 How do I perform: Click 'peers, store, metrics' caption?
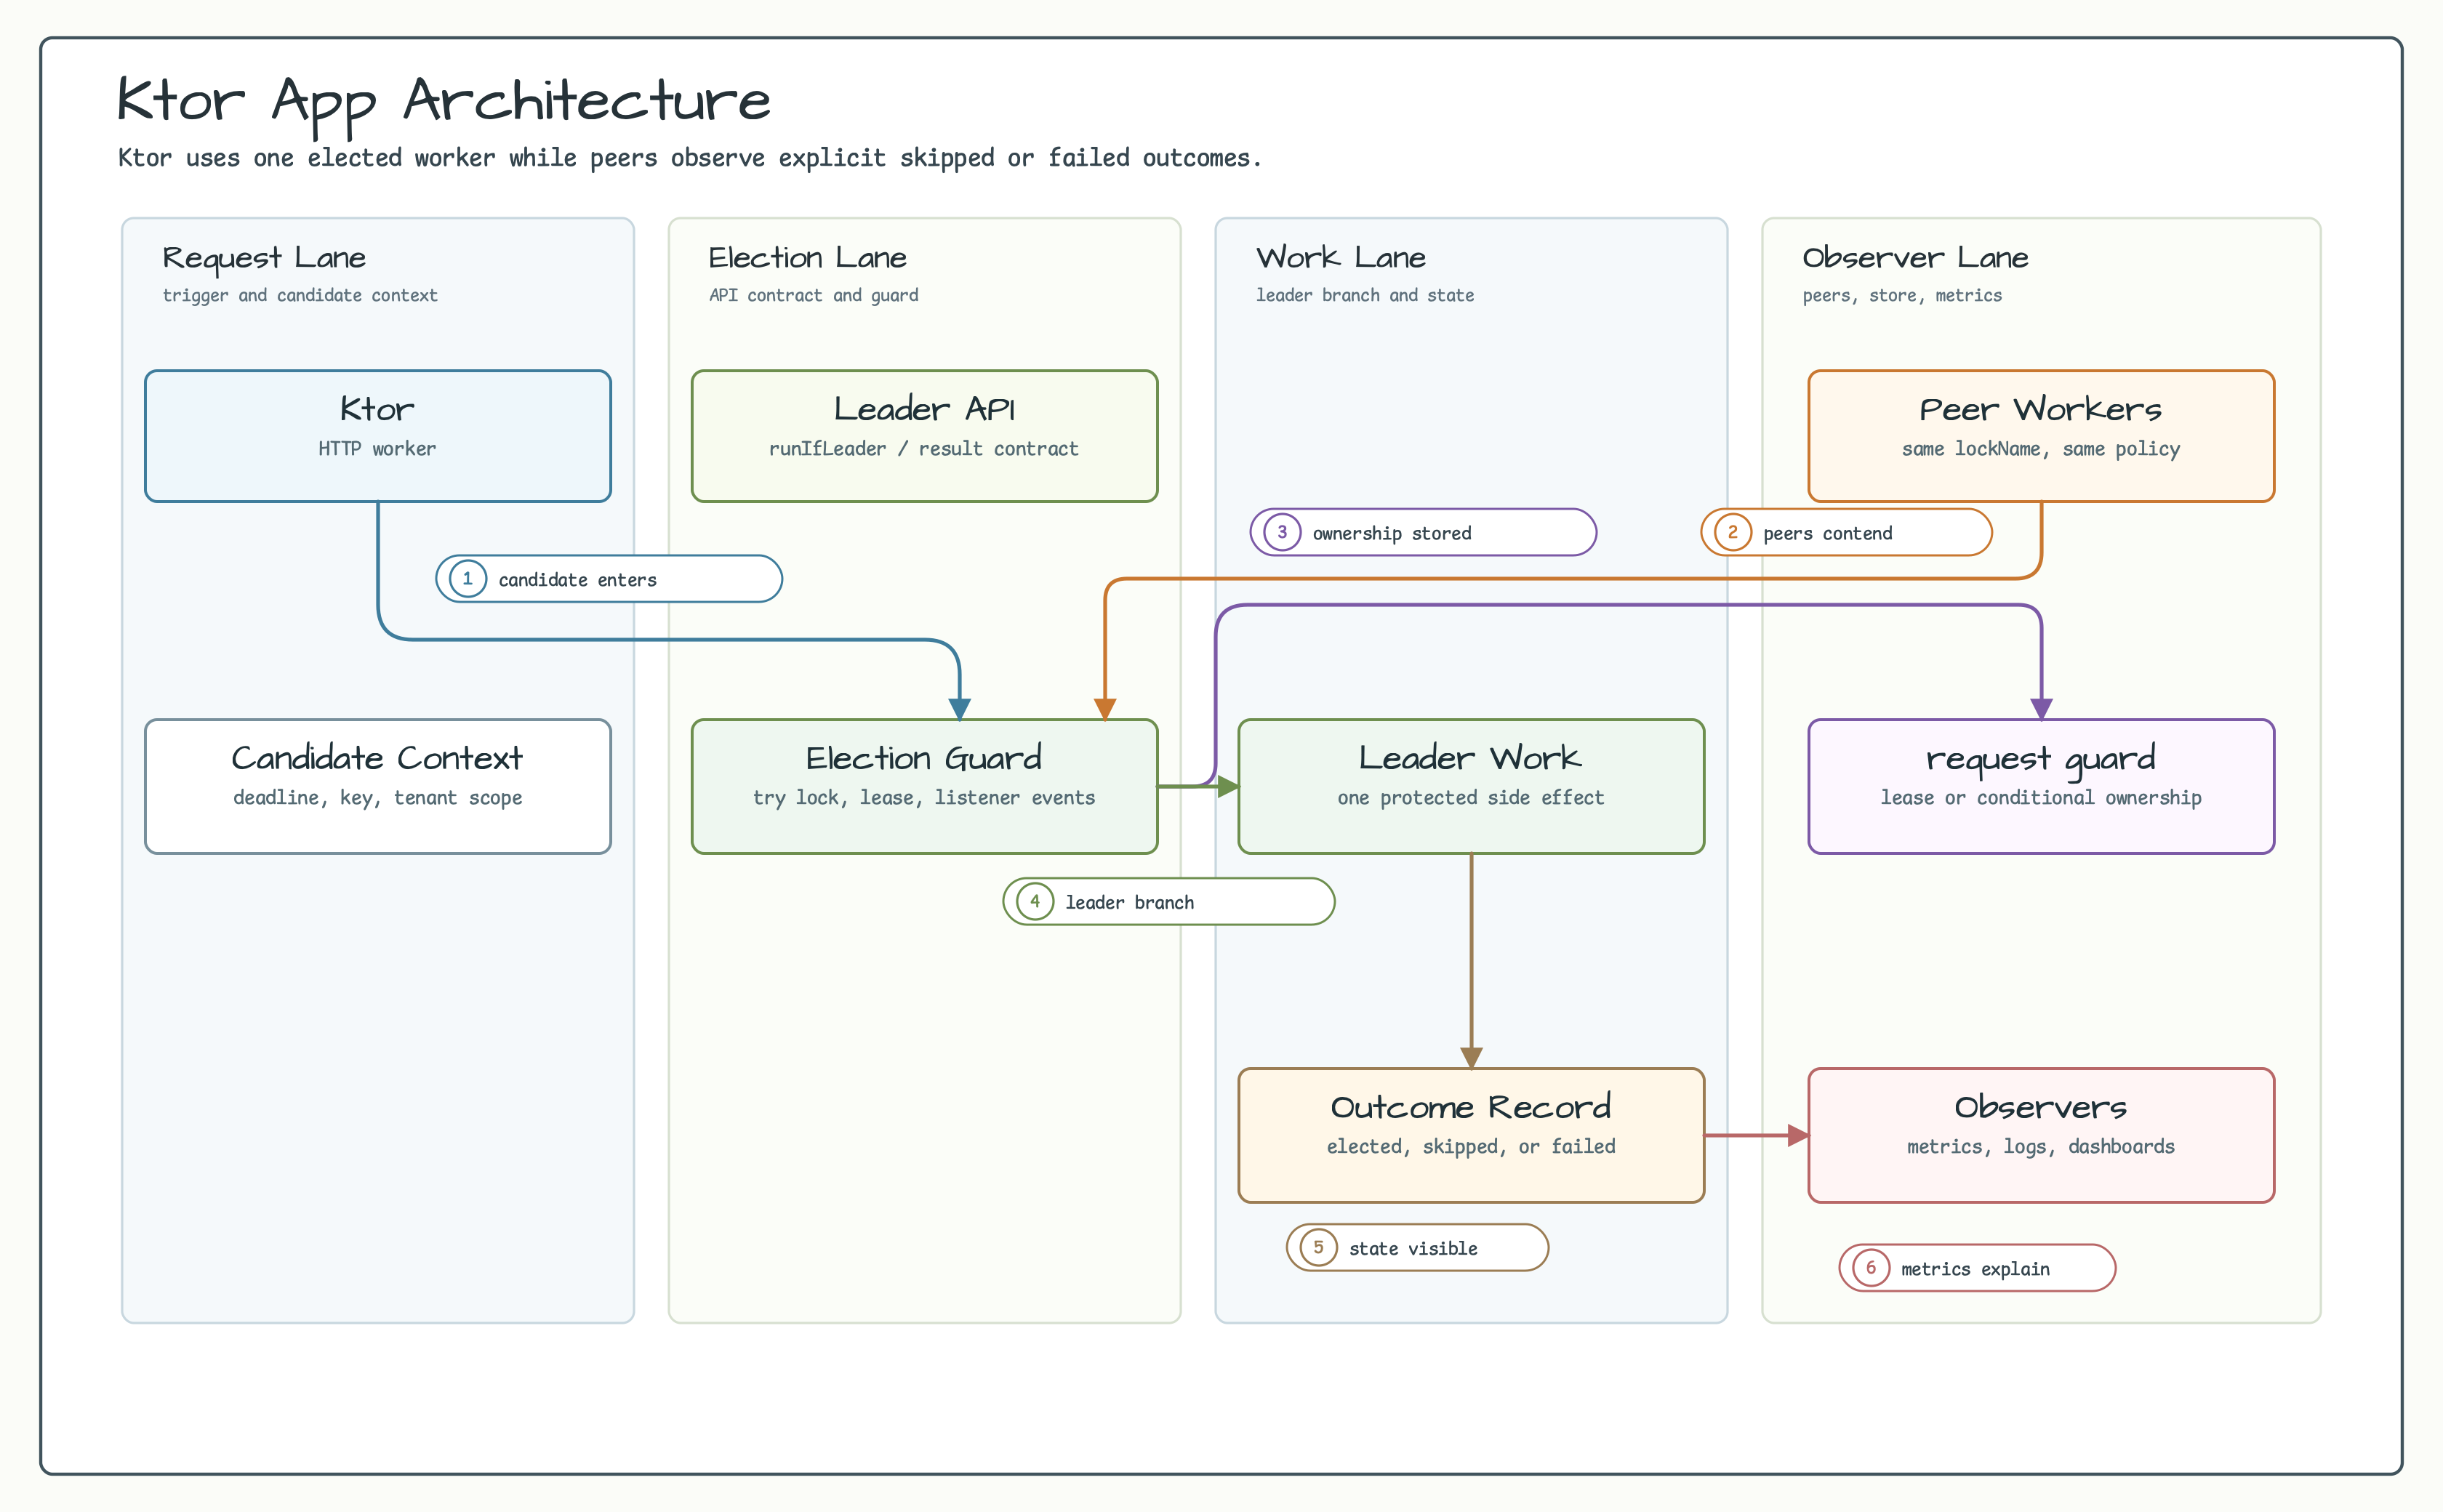(x=1902, y=296)
